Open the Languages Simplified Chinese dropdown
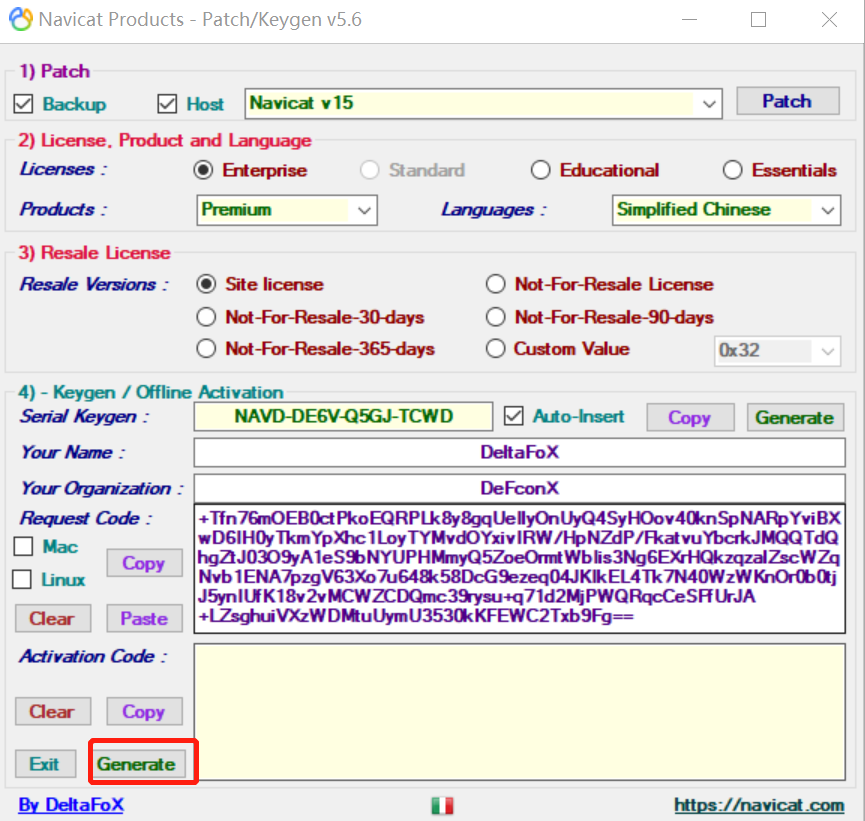 pyautogui.click(x=726, y=210)
